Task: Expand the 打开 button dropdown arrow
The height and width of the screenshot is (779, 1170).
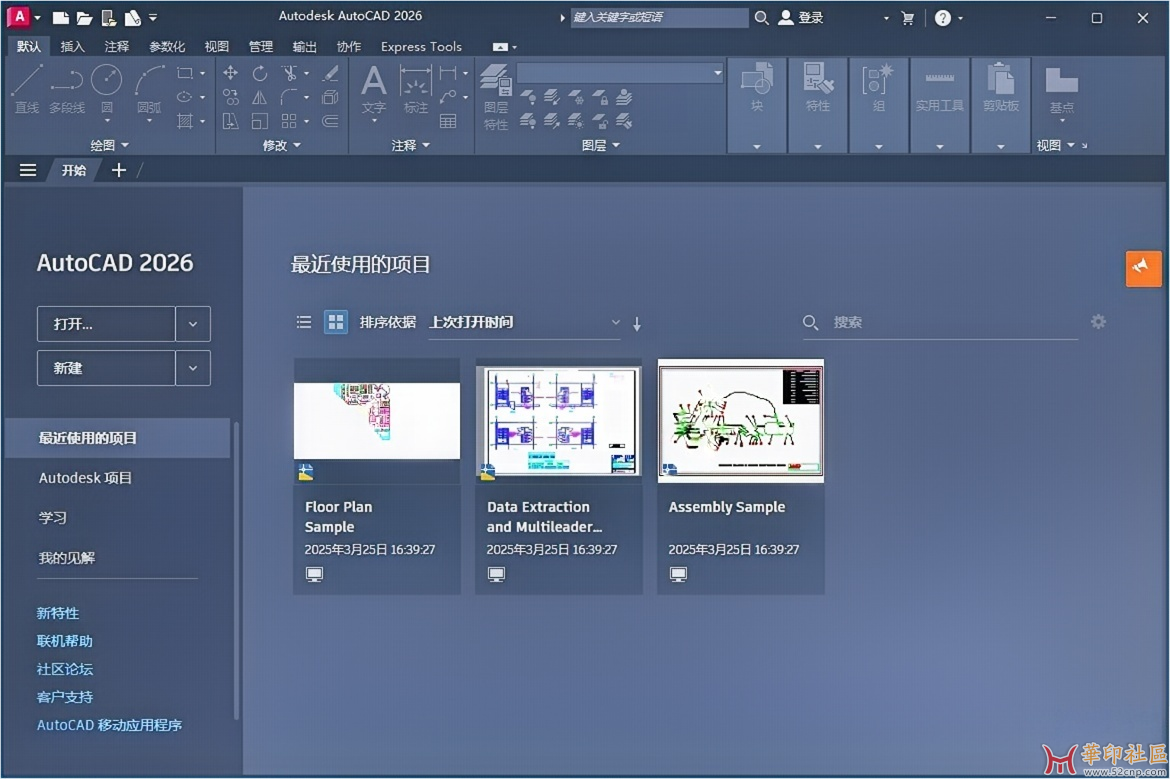Action: point(193,324)
